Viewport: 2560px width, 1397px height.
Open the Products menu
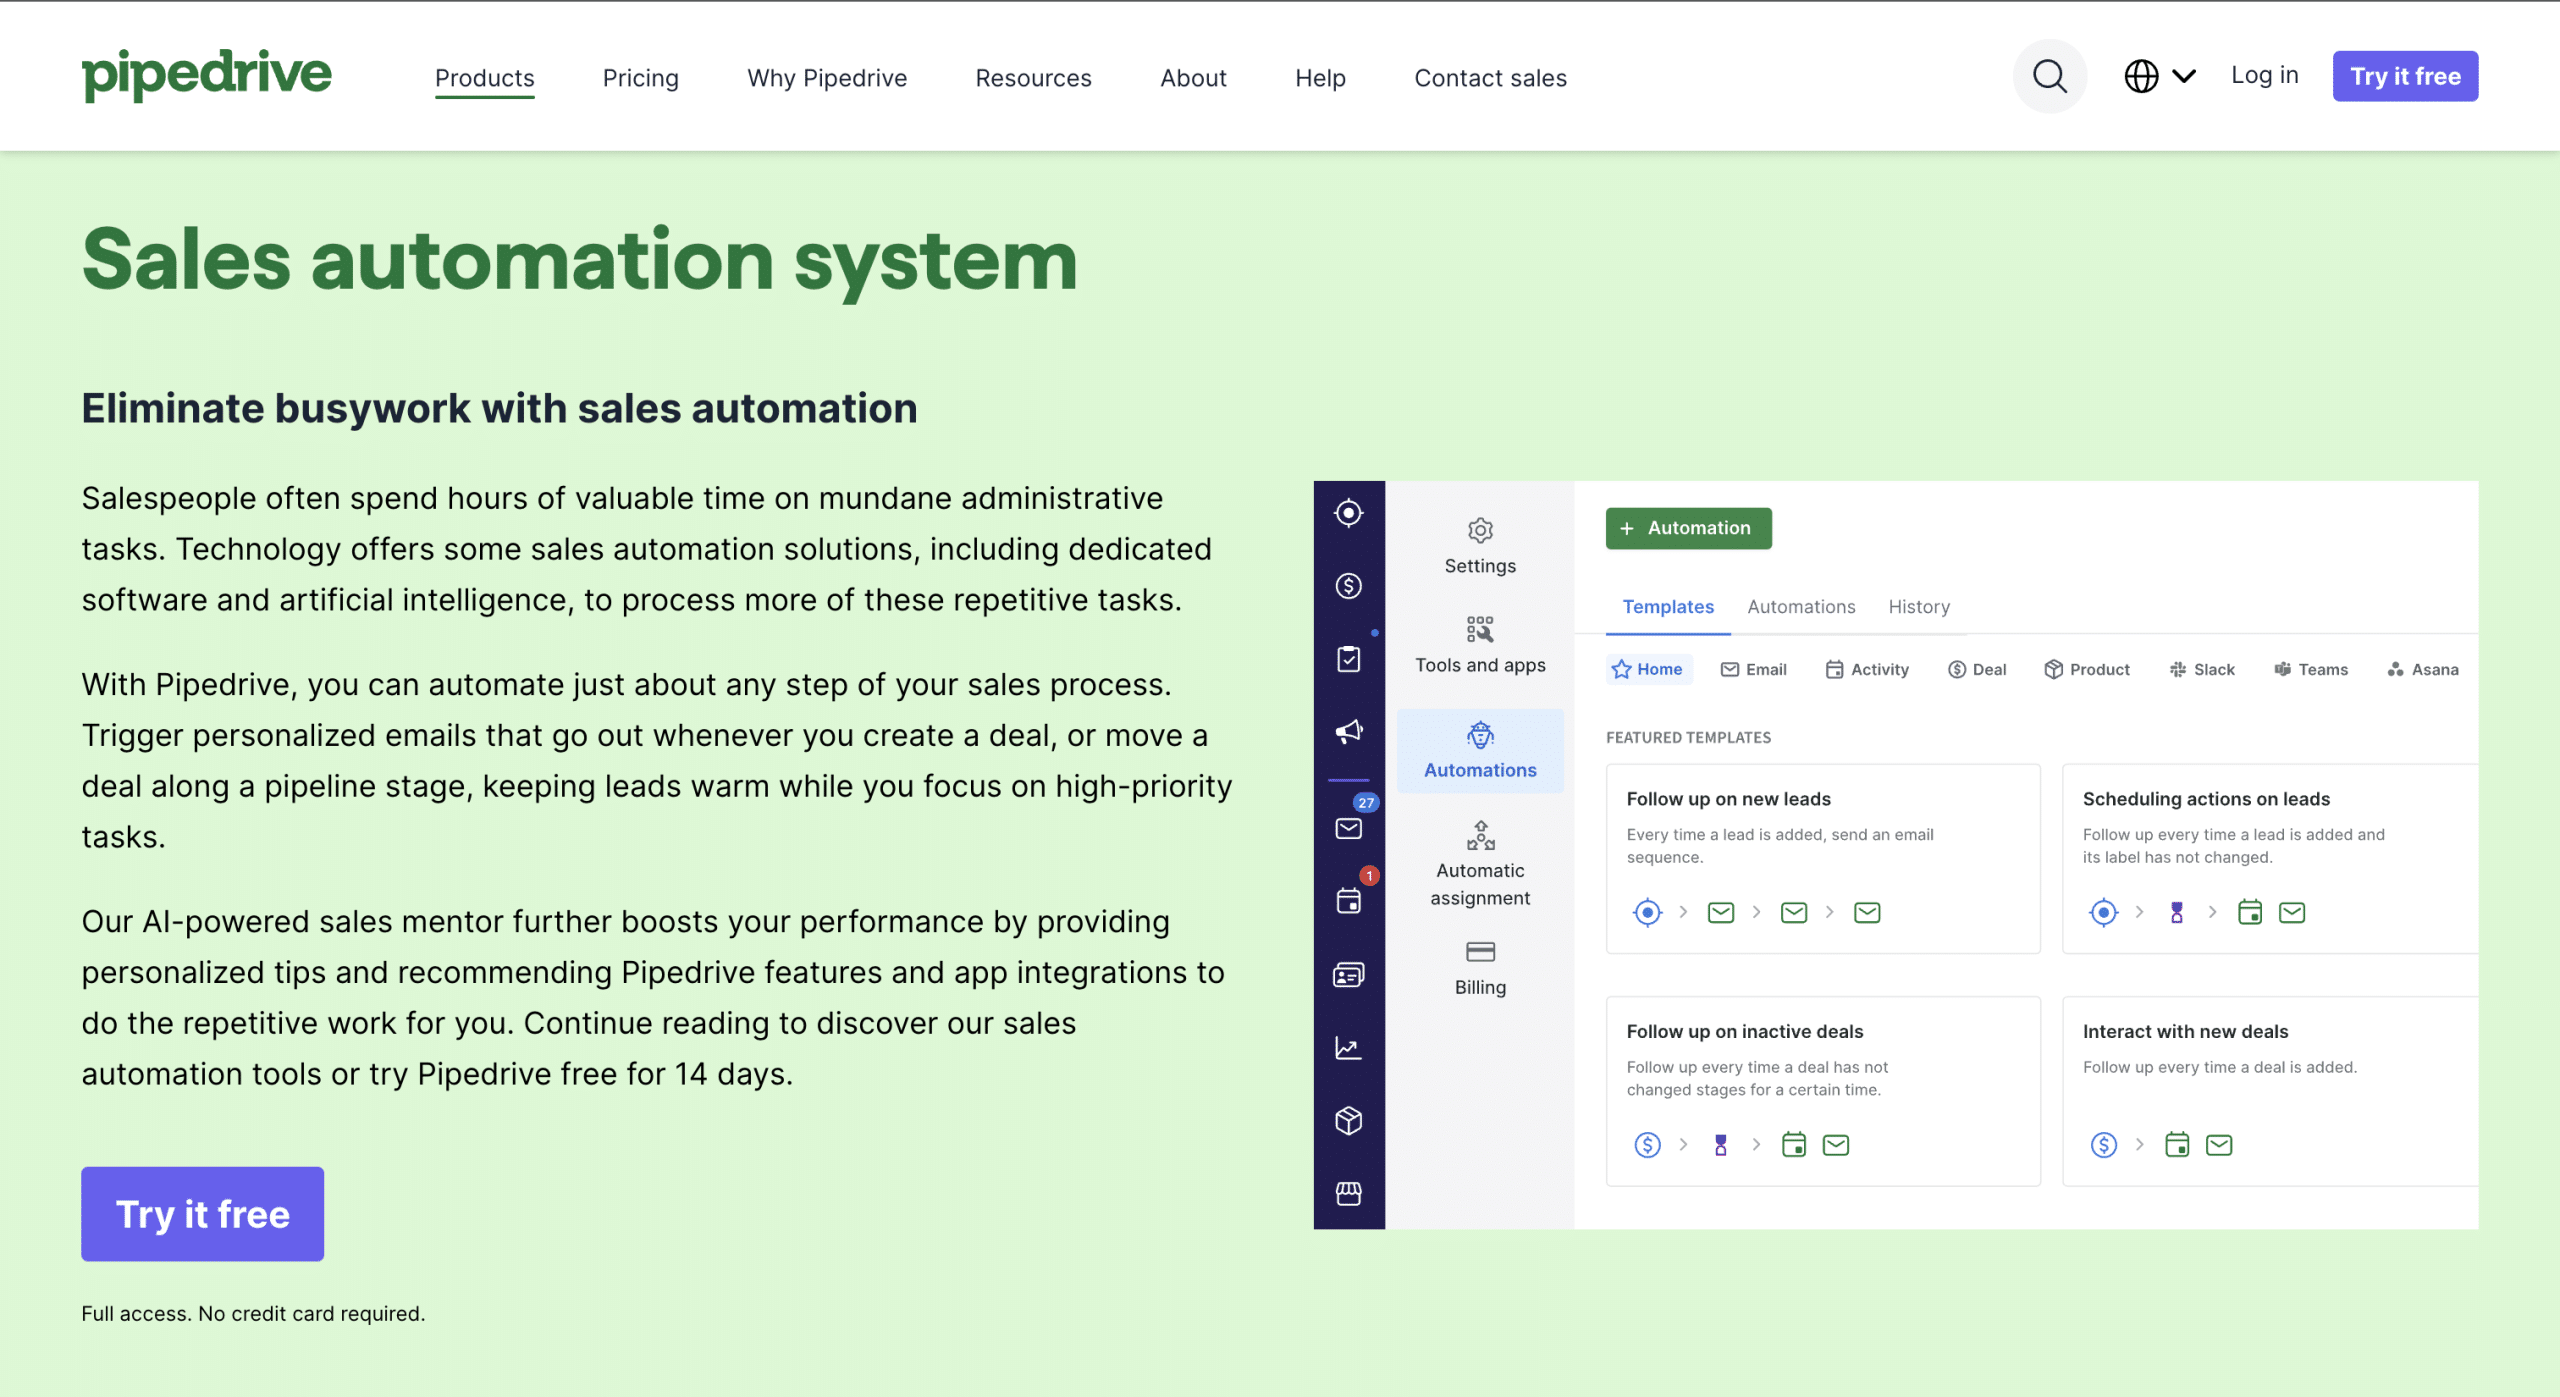tap(484, 78)
